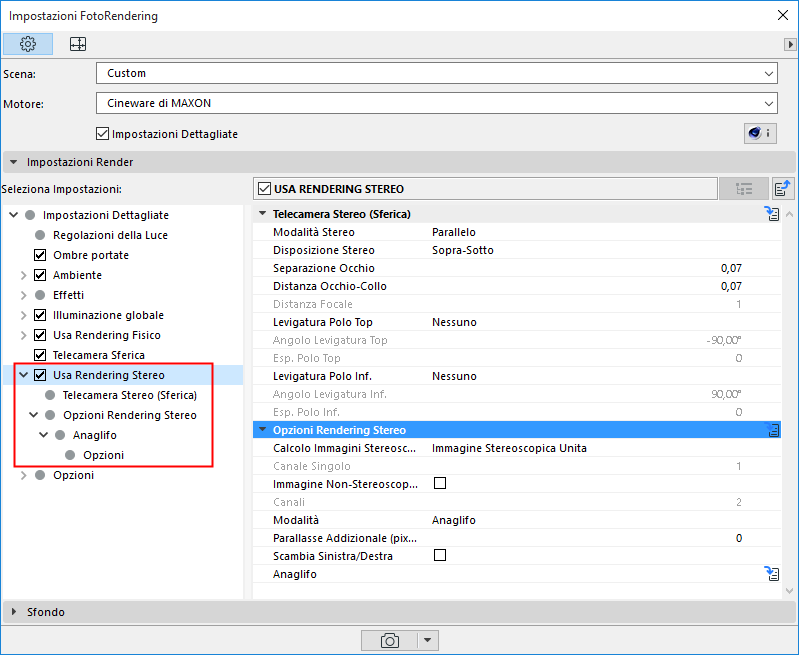Toggle USA RENDERING STEREO checkbox in the header
Image resolution: width=799 pixels, height=655 pixels.
click(264, 189)
